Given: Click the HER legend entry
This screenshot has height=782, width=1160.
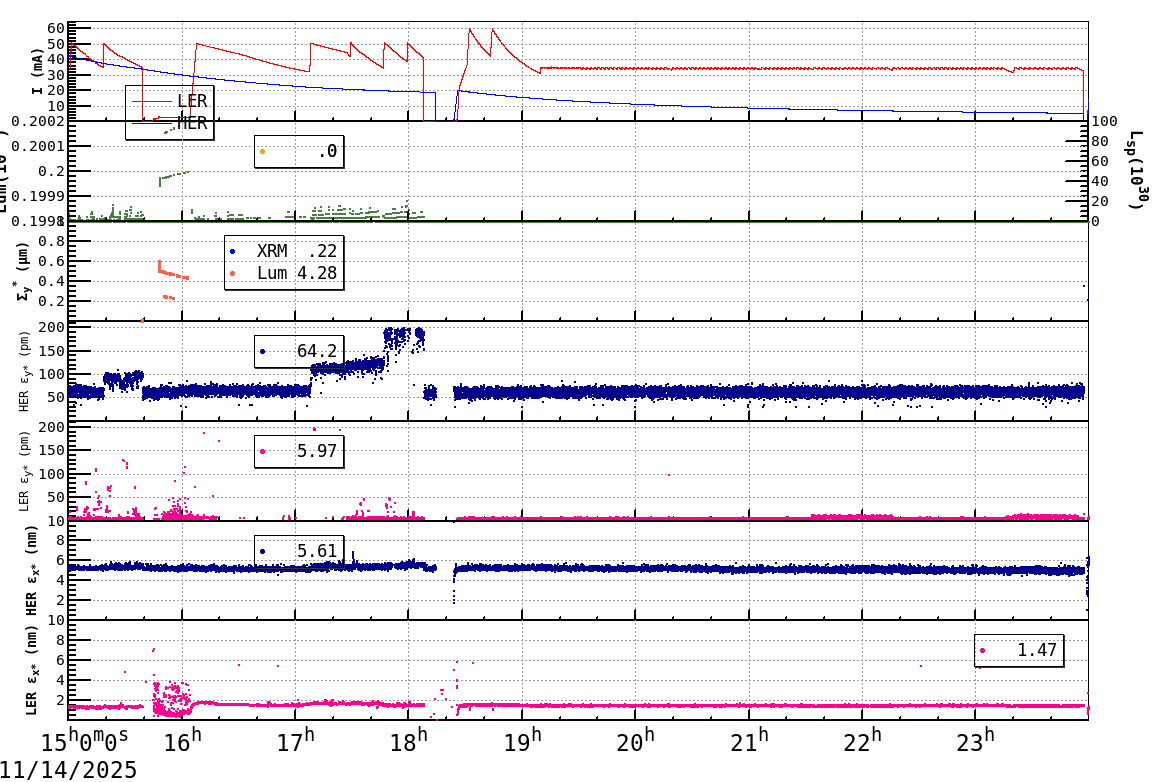Looking at the screenshot, I should point(169,123).
